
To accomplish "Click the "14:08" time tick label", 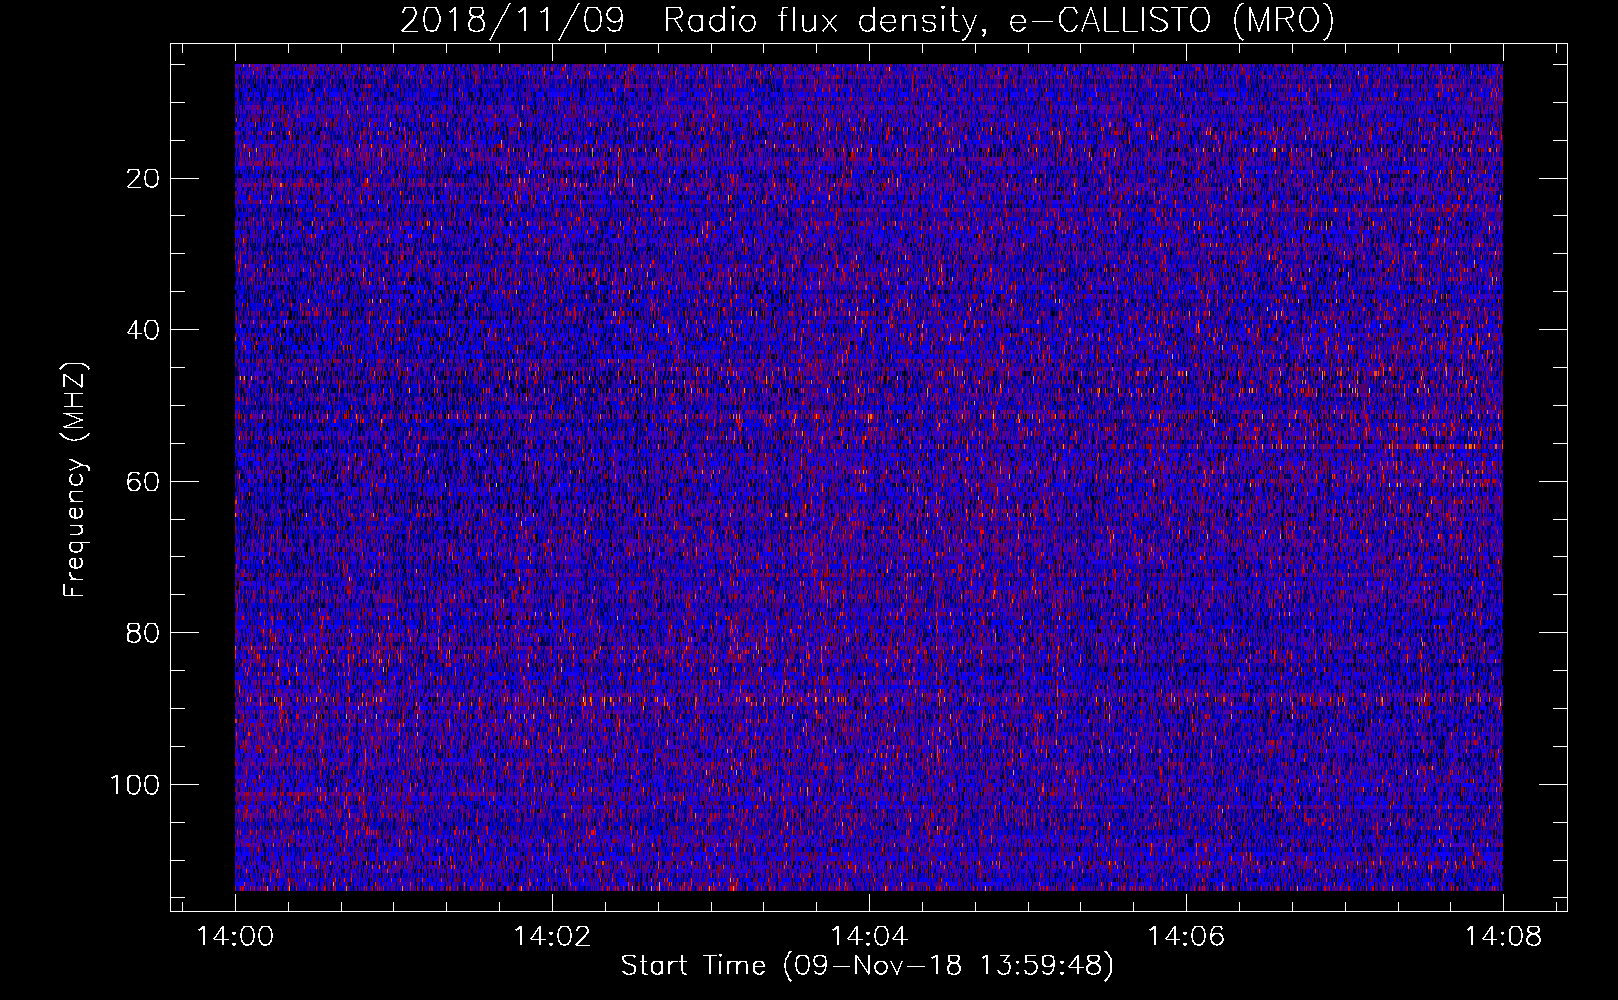I will [1503, 937].
